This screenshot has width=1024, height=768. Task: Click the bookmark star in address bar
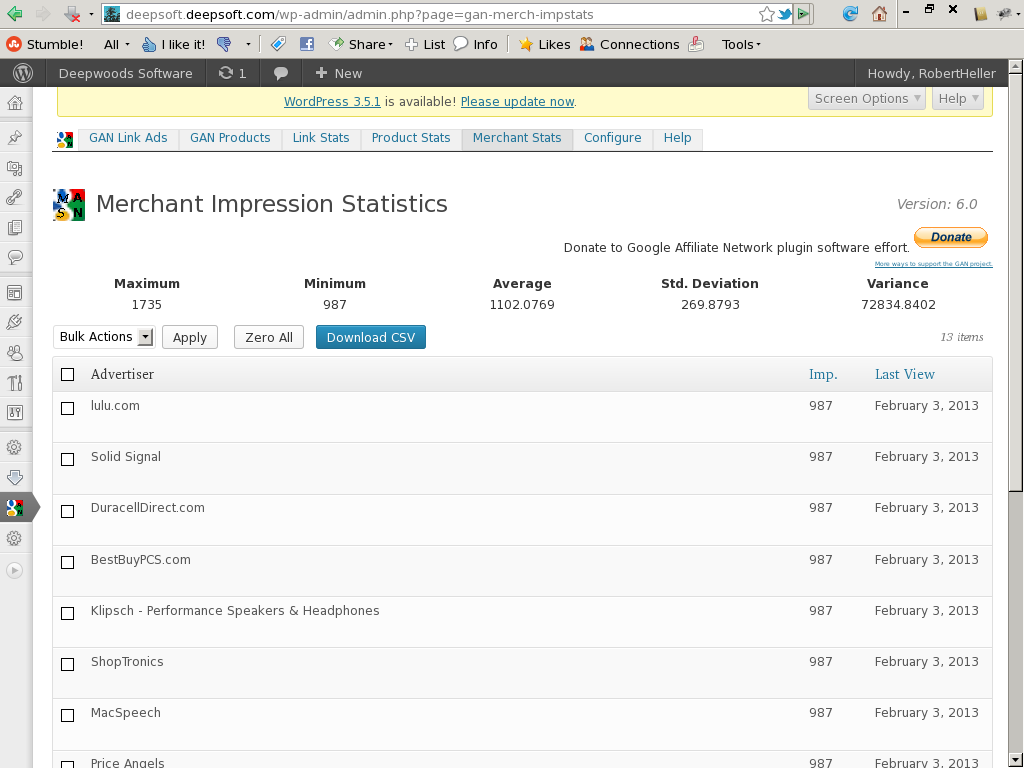[767, 14]
